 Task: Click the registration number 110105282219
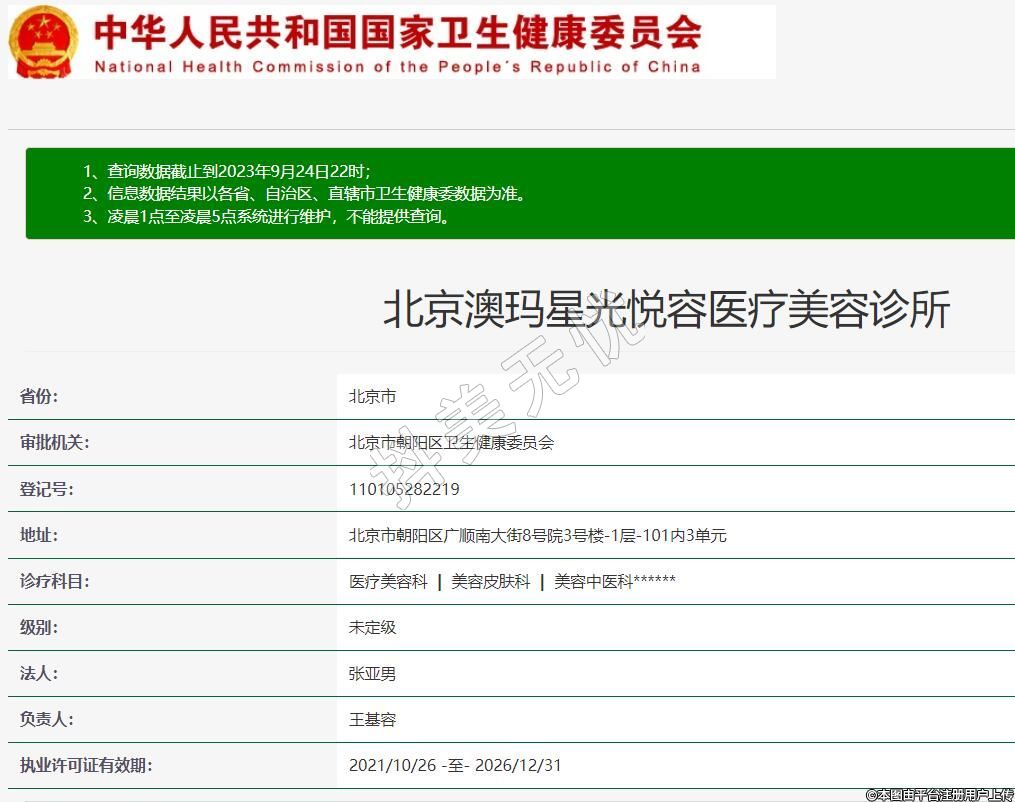404,489
